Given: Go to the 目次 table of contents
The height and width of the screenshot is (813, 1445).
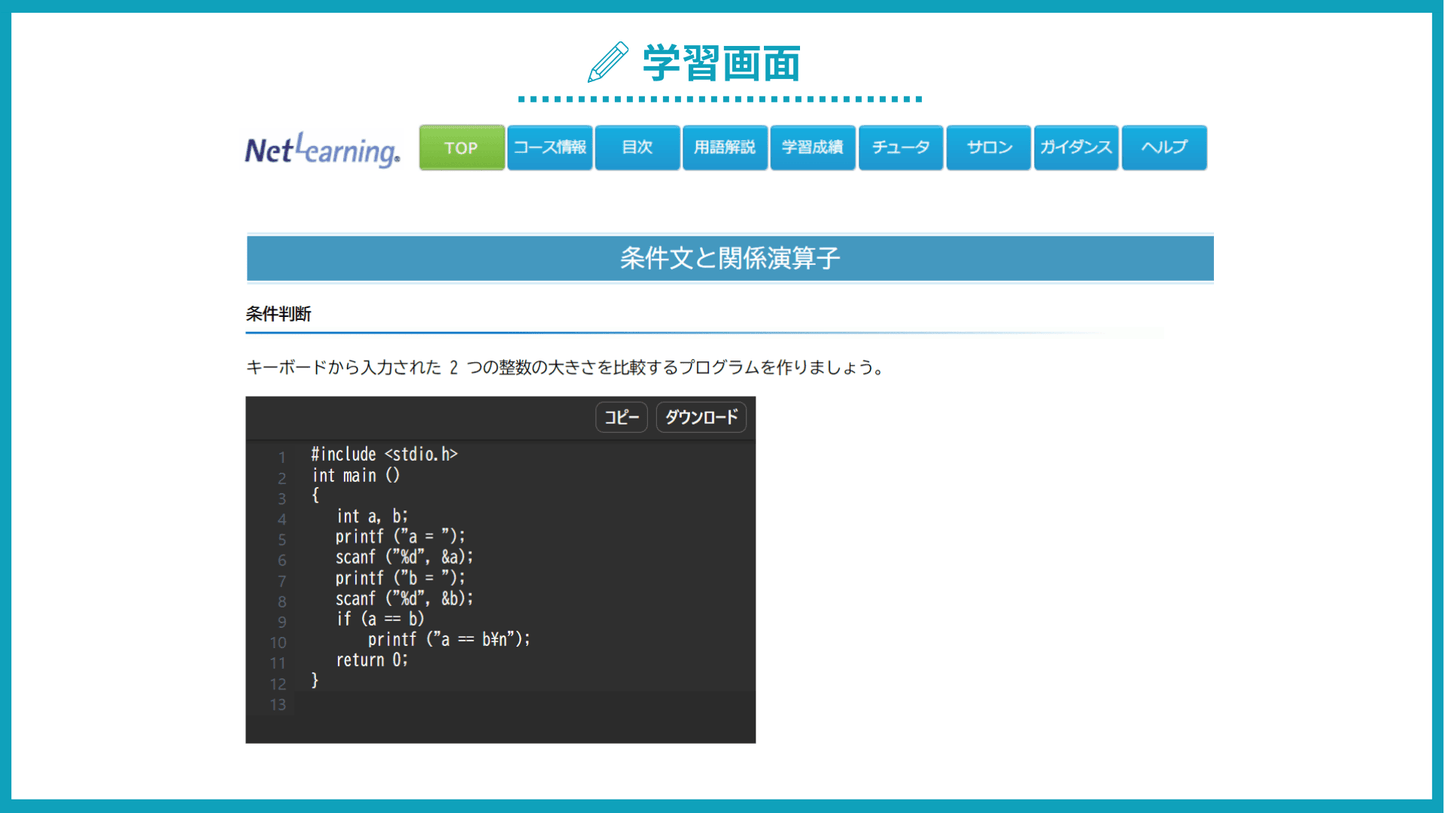Looking at the screenshot, I should [637, 148].
